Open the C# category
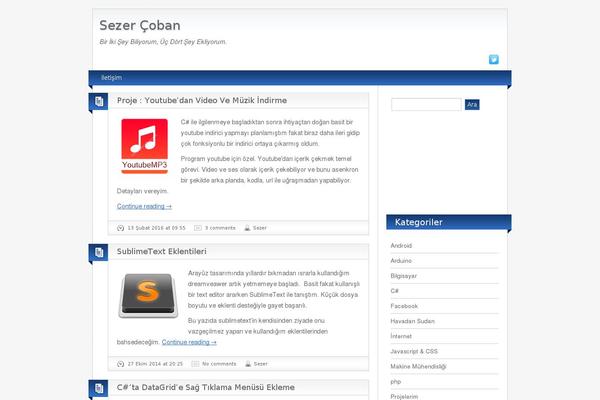 click(395, 291)
